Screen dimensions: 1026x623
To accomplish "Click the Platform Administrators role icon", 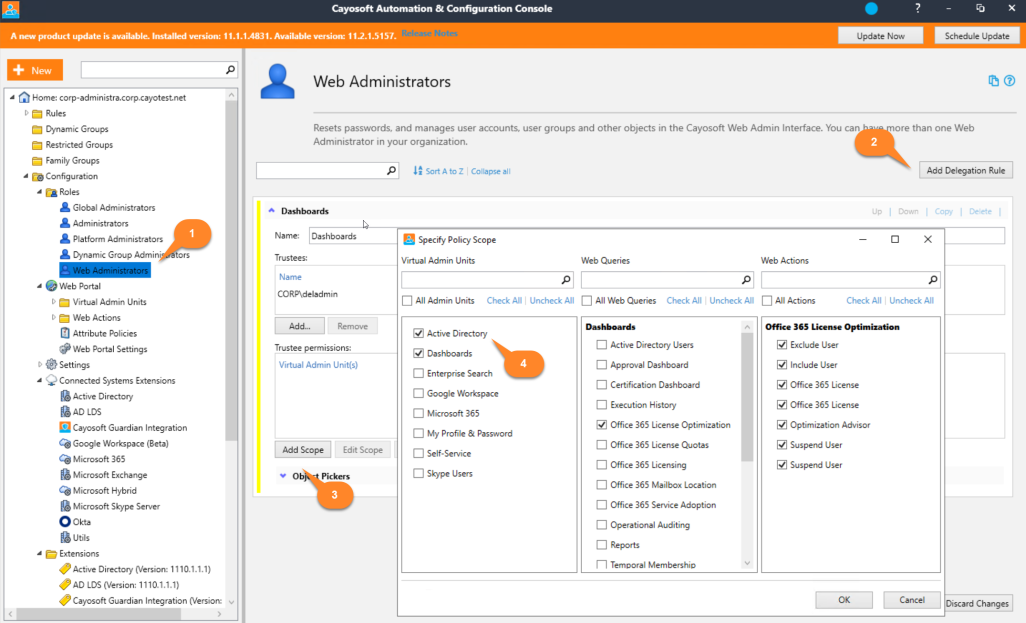I will (65, 239).
